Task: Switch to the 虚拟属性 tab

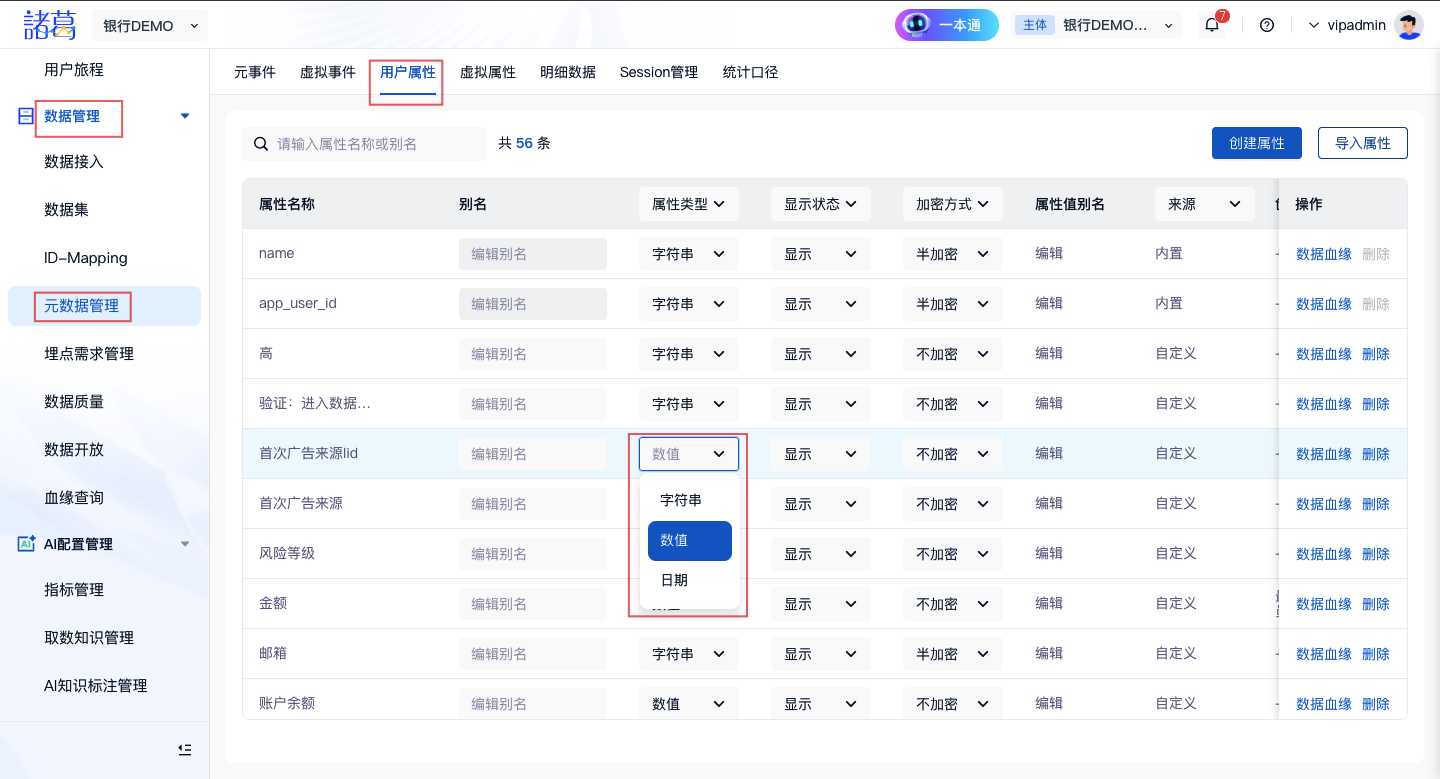Action: pyautogui.click(x=487, y=72)
